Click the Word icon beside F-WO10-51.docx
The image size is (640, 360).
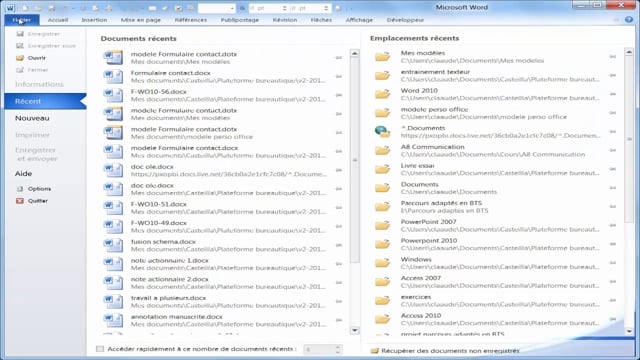pyautogui.click(x=113, y=208)
